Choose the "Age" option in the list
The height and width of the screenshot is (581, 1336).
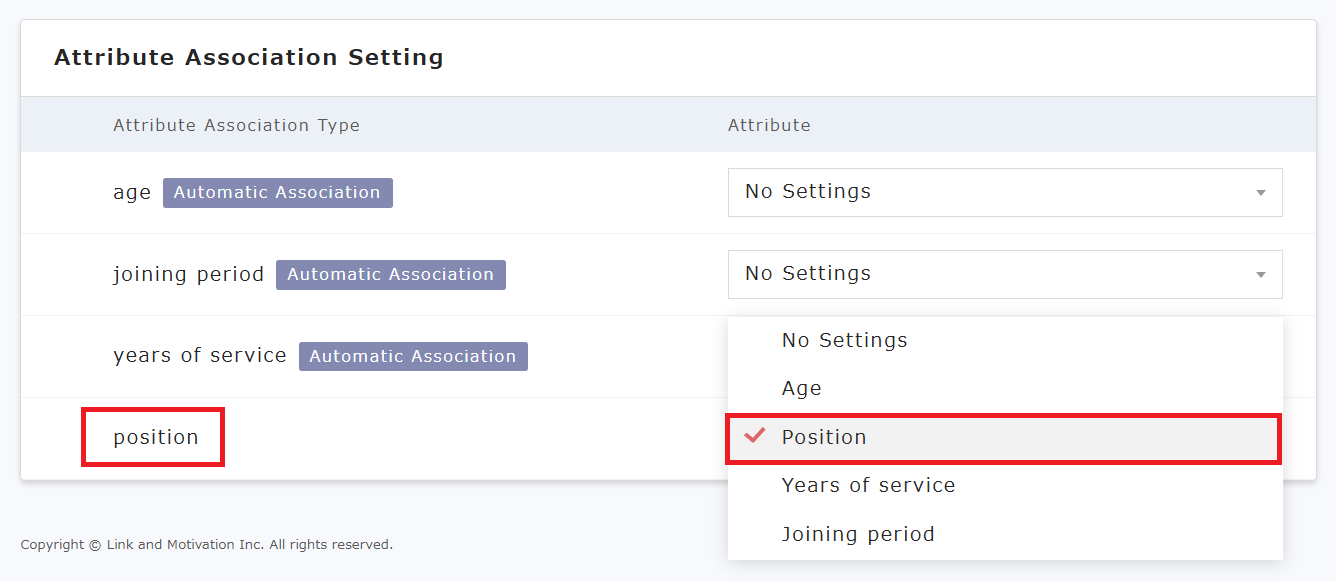(x=801, y=388)
